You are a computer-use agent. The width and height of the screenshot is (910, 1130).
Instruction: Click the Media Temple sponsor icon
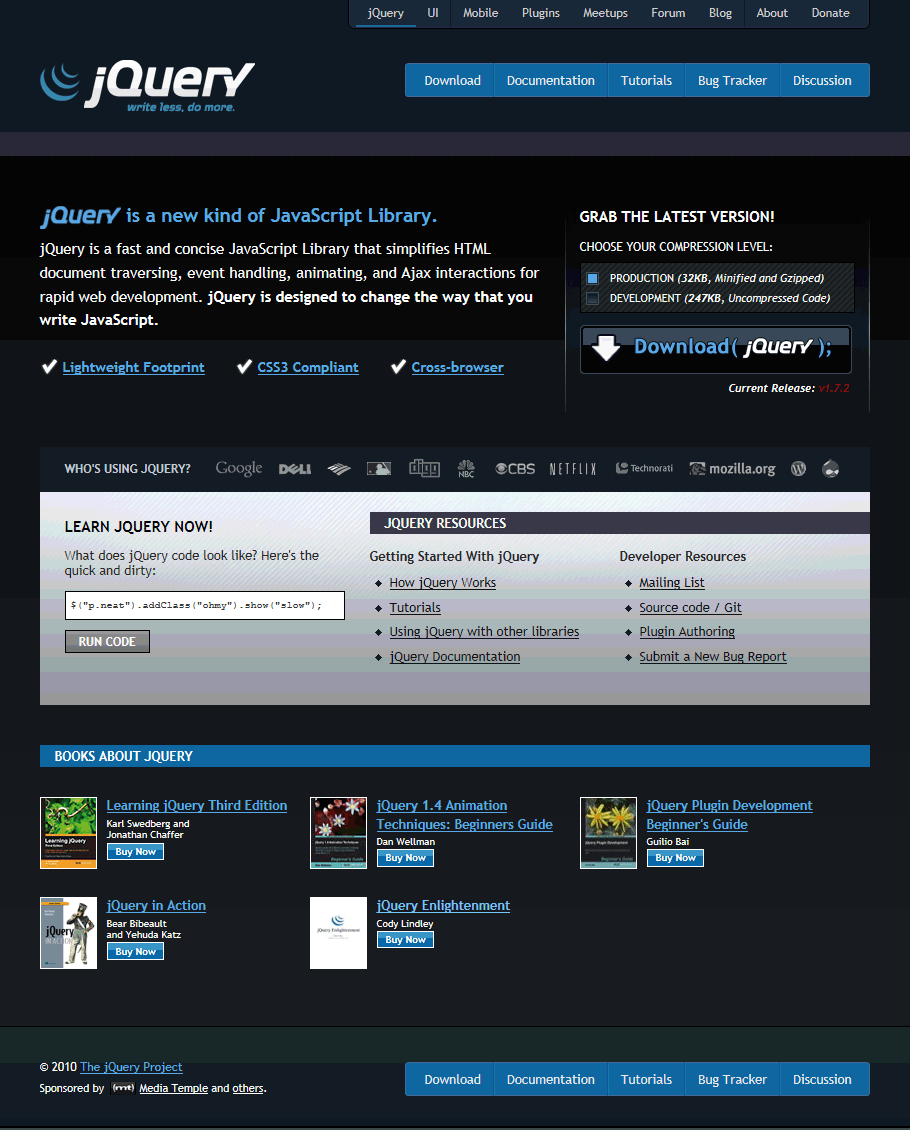123,1088
